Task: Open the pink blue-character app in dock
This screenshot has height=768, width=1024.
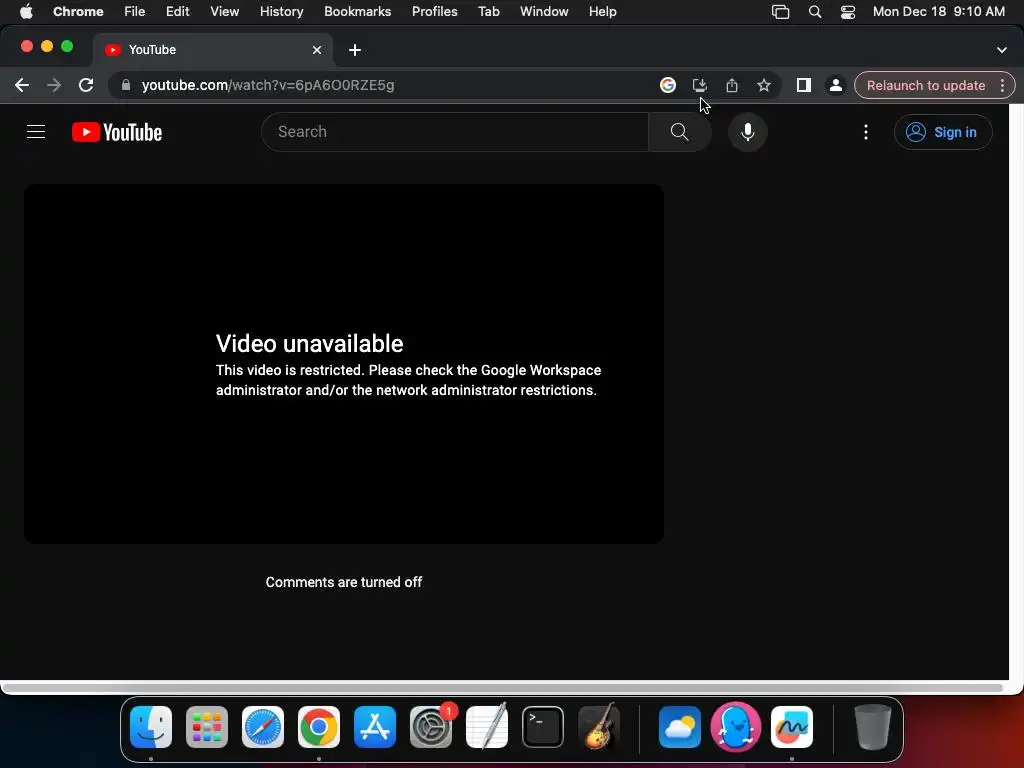Action: tap(736, 727)
